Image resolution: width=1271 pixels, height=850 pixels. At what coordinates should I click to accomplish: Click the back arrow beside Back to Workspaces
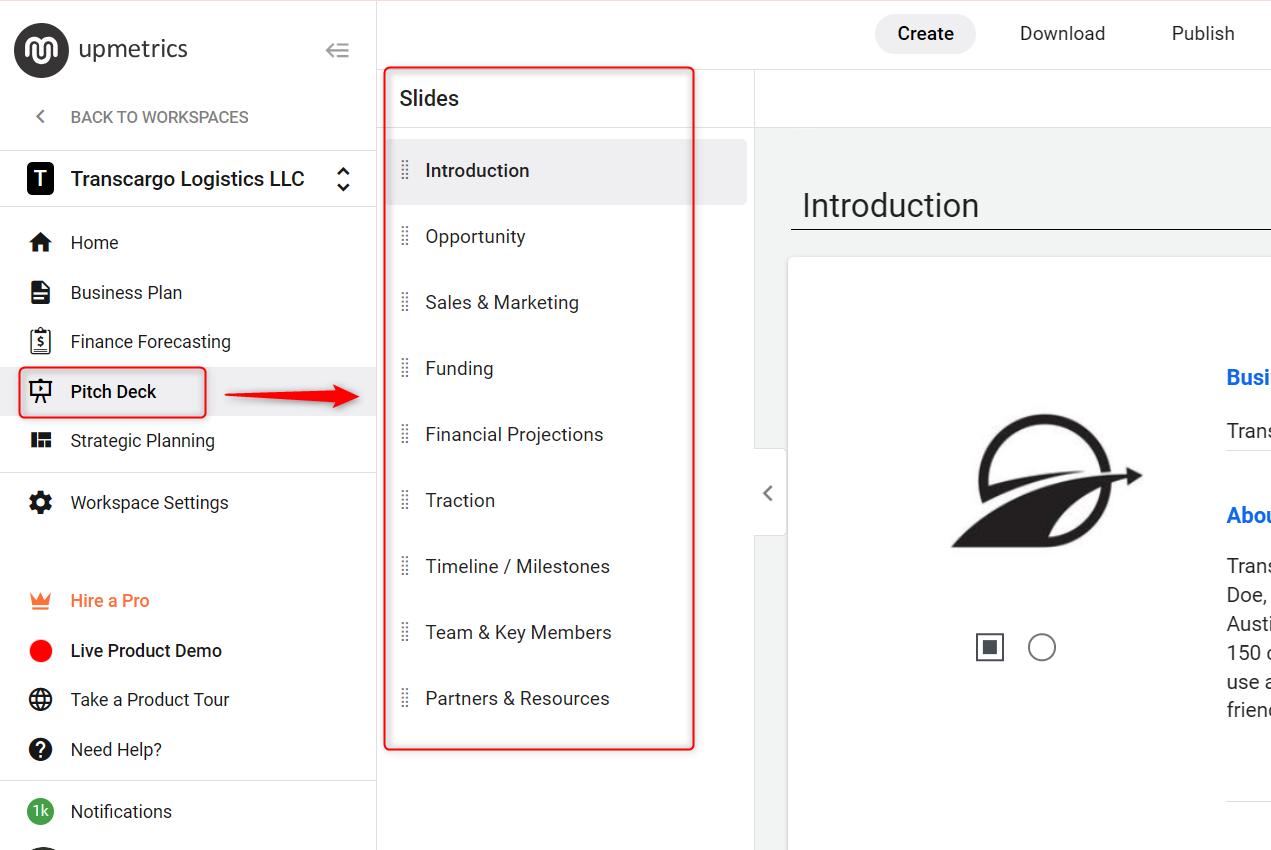[40, 117]
